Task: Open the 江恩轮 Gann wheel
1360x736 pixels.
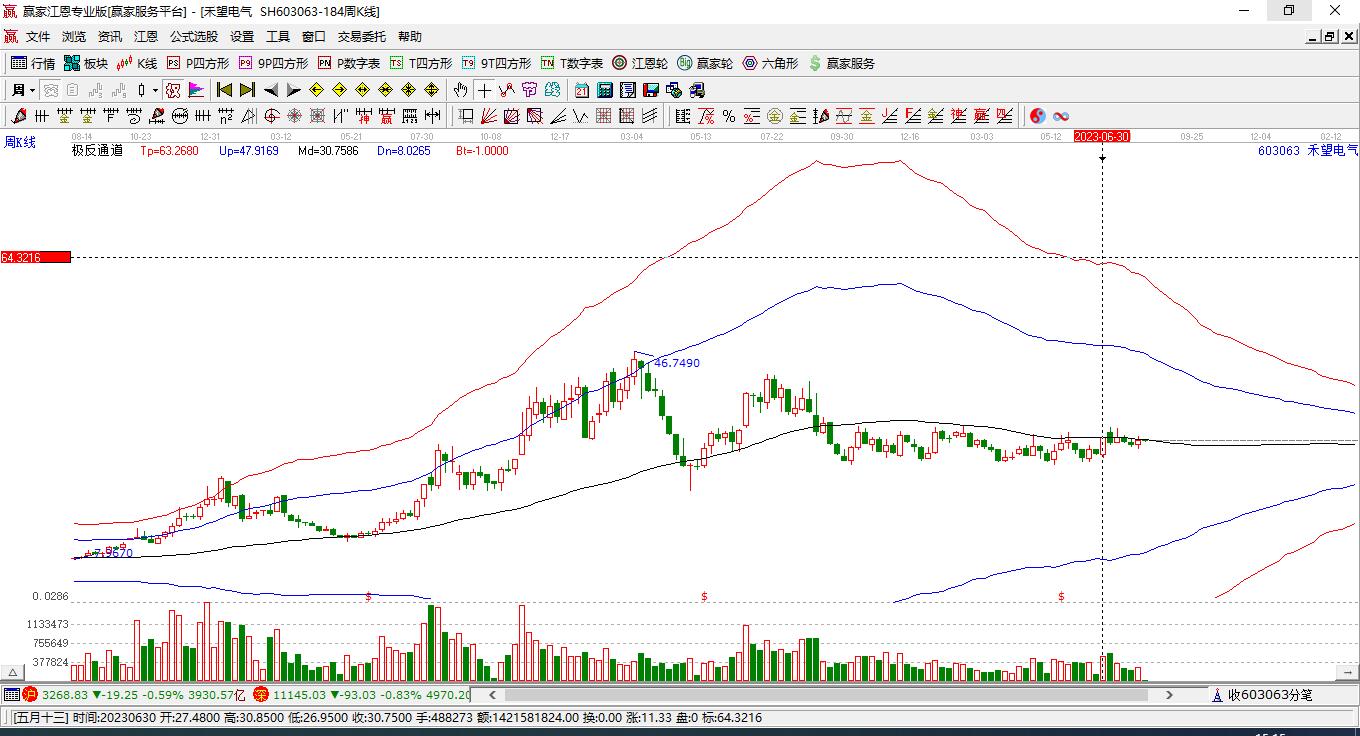Action: [640, 63]
